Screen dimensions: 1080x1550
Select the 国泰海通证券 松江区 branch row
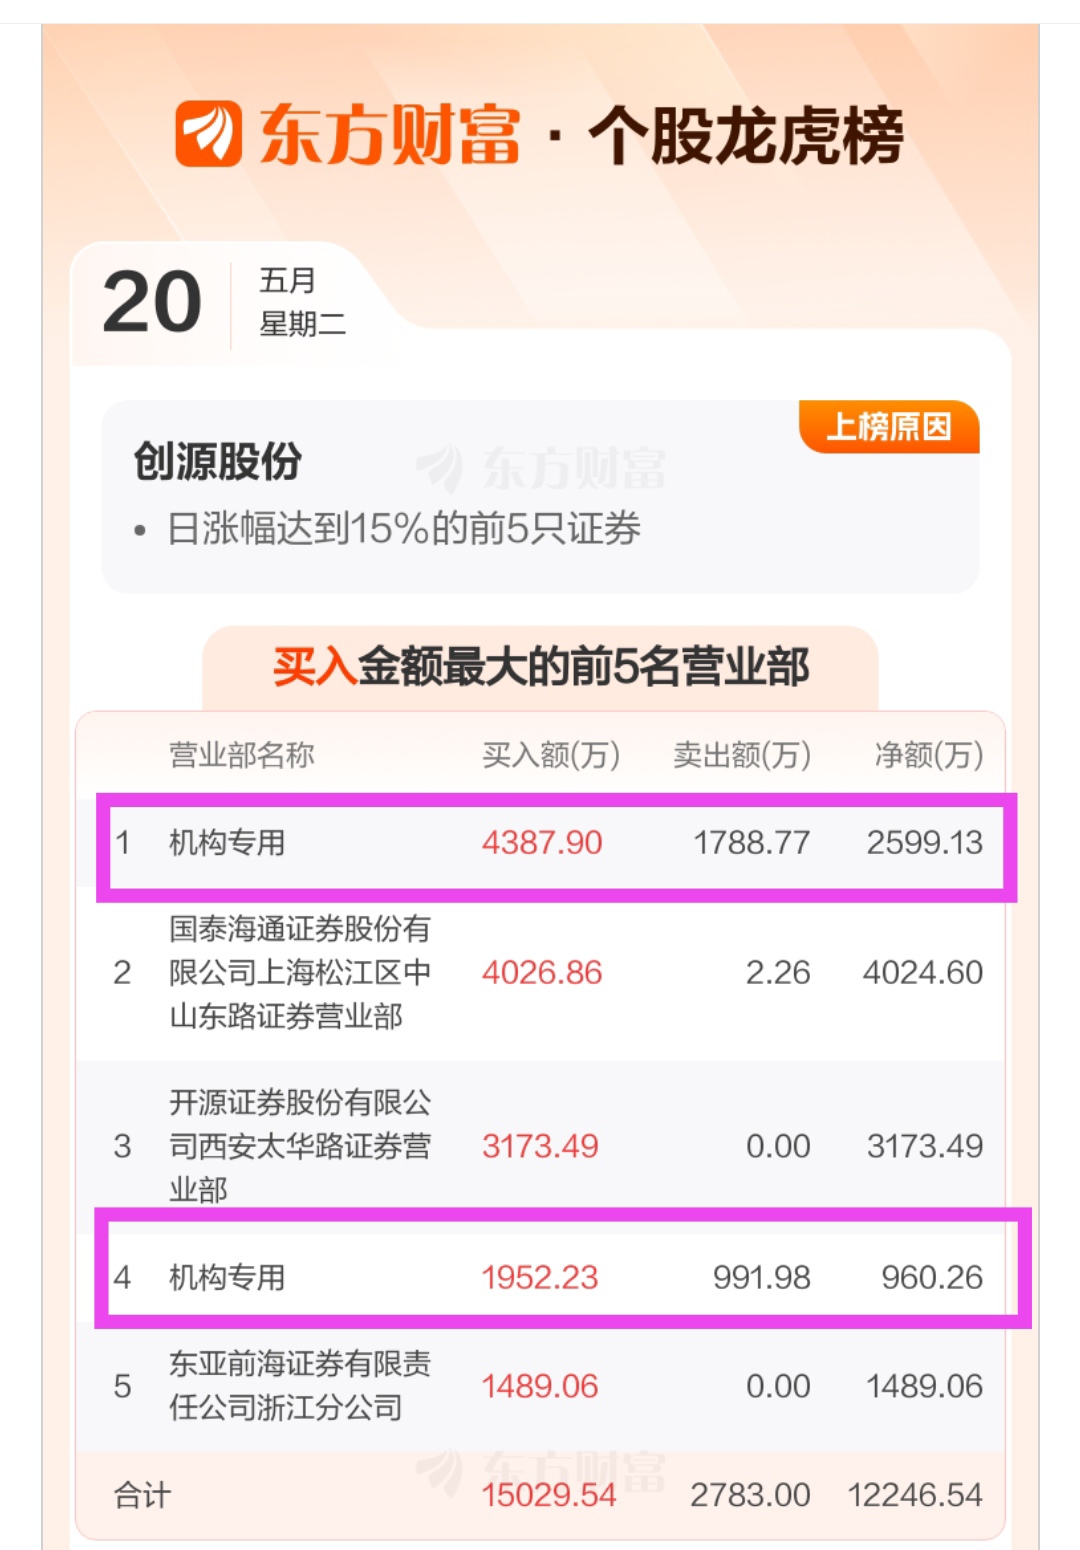541,973
